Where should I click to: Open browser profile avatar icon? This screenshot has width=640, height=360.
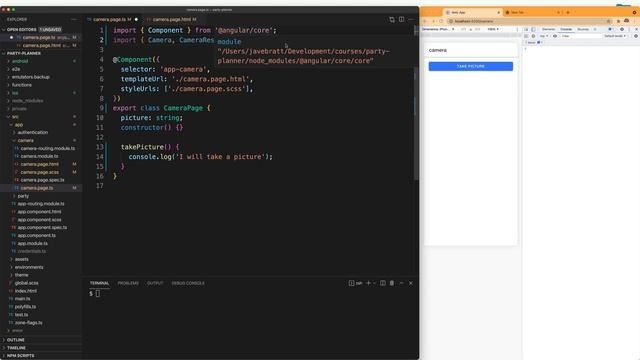click(627, 21)
